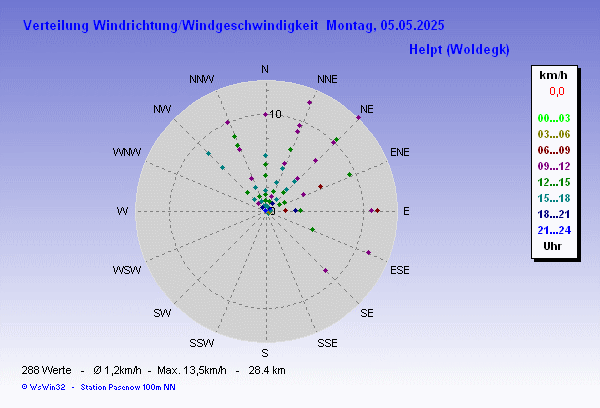Select the '18...21' time legend entry
The width and height of the screenshot is (600, 408).
pos(554,214)
